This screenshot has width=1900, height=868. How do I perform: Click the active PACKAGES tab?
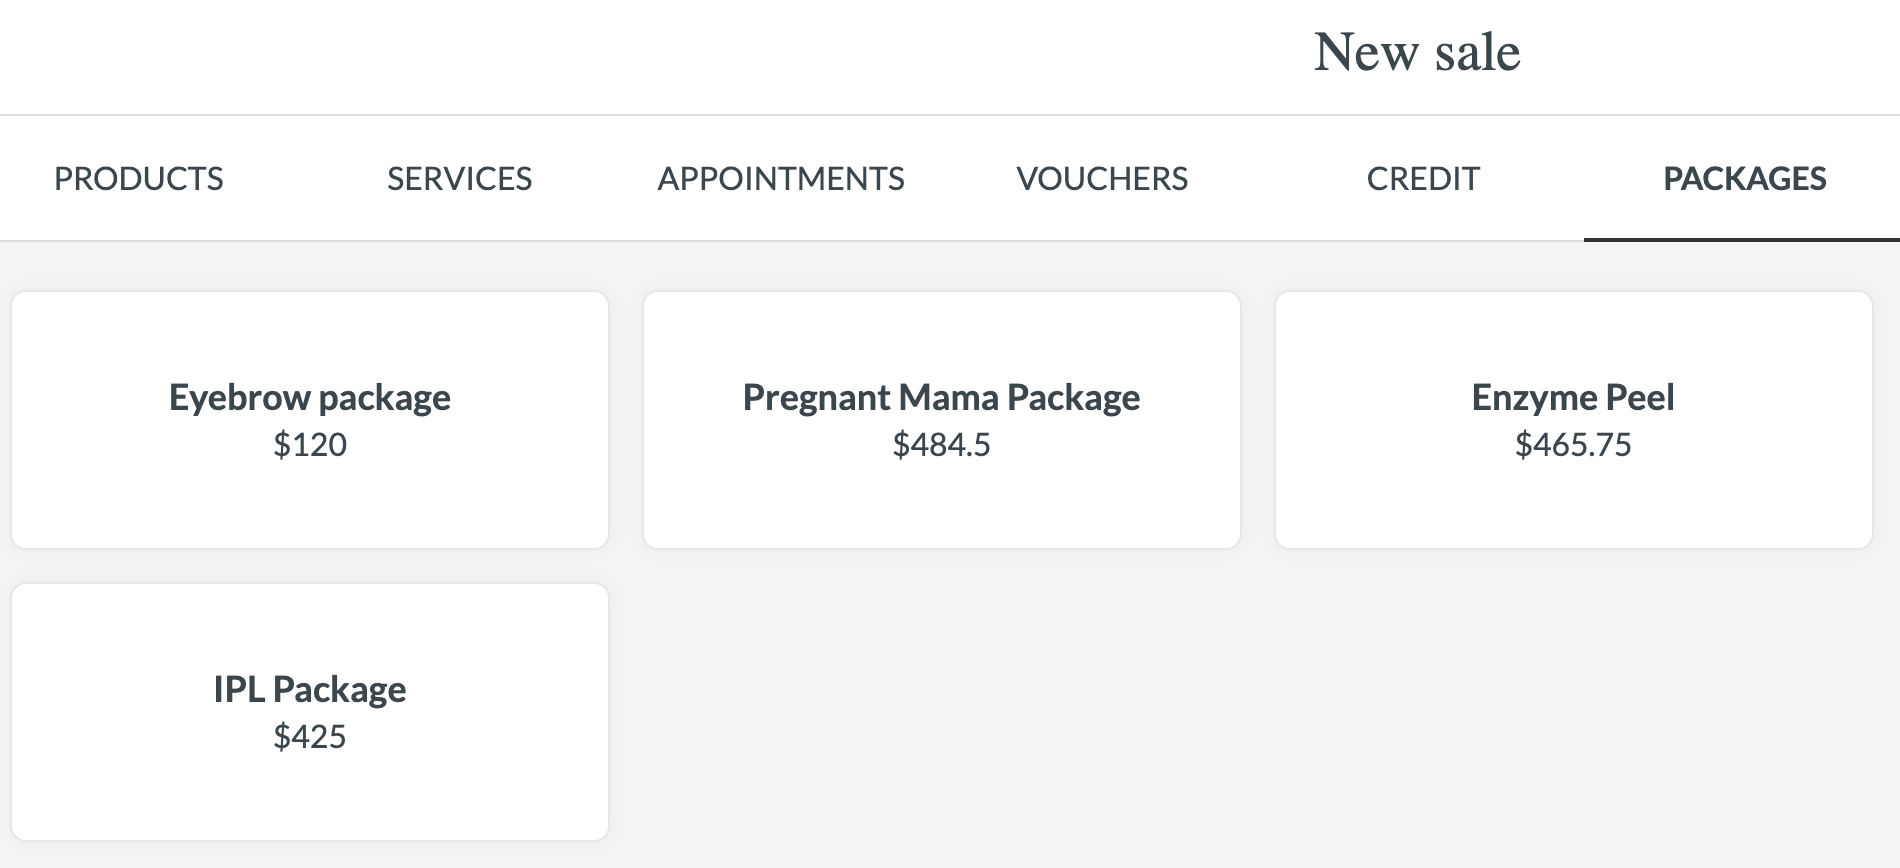(1743, 179)
